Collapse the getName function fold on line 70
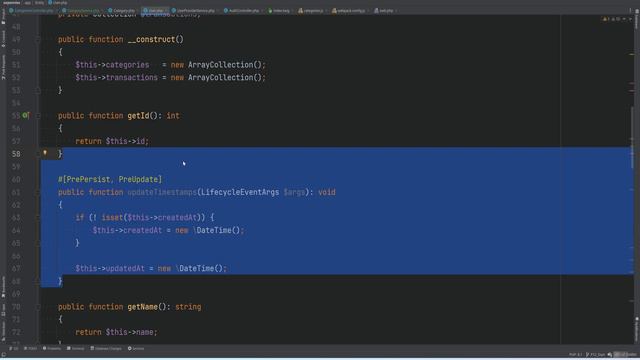 (x=38, y=307)
